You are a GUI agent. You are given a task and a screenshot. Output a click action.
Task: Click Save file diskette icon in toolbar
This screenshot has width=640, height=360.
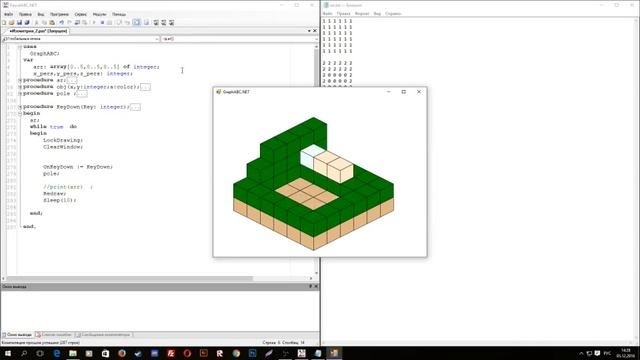[x=19, y=22]
